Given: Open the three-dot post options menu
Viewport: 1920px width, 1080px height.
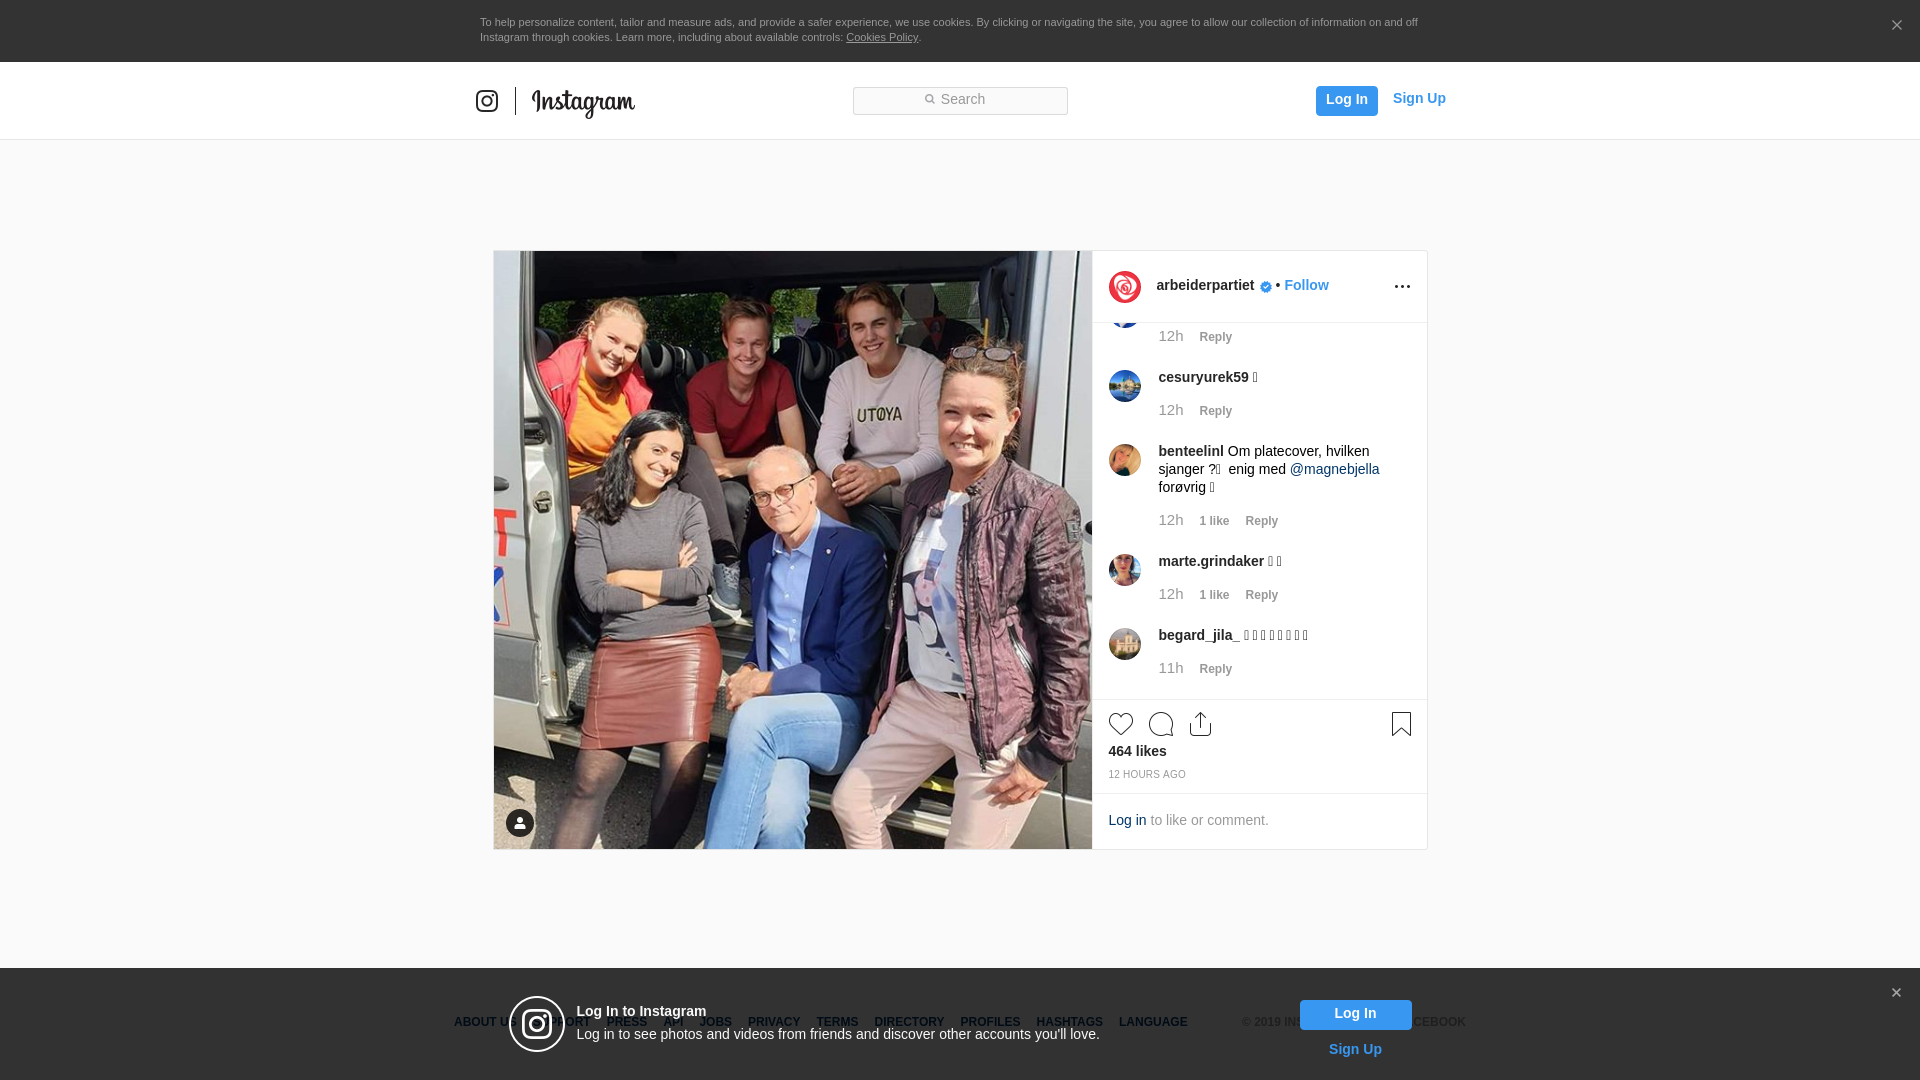Looking at the screenshot, I should tap(1402, 287).
